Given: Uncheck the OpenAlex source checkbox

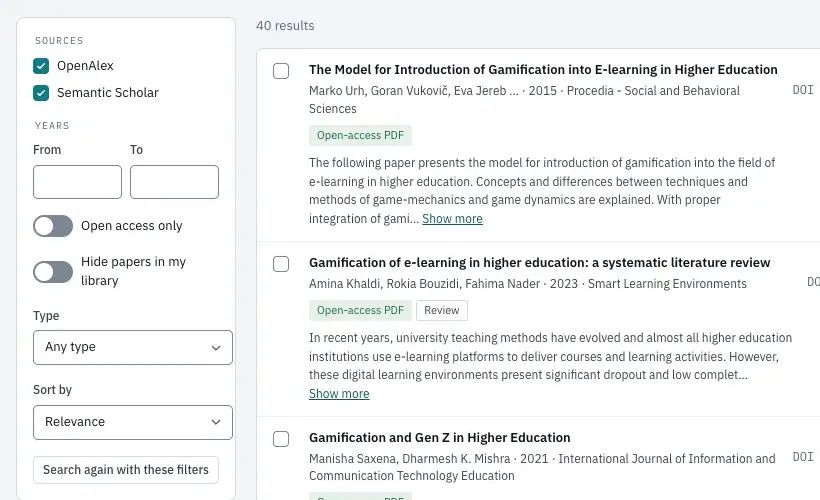Looking at the screenshot, I should (x=41, y=66).
